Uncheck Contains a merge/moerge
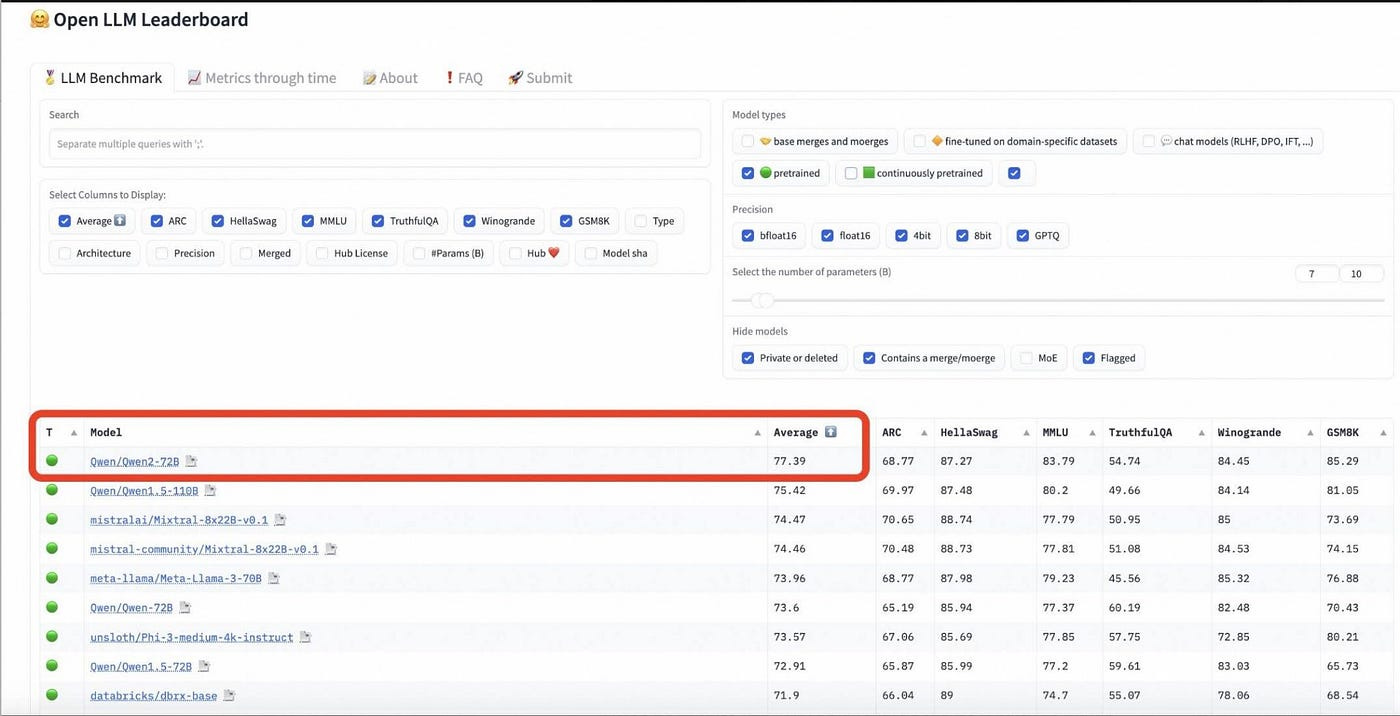The width and height of the screenshot is (1400, 716). coord(869,358)
